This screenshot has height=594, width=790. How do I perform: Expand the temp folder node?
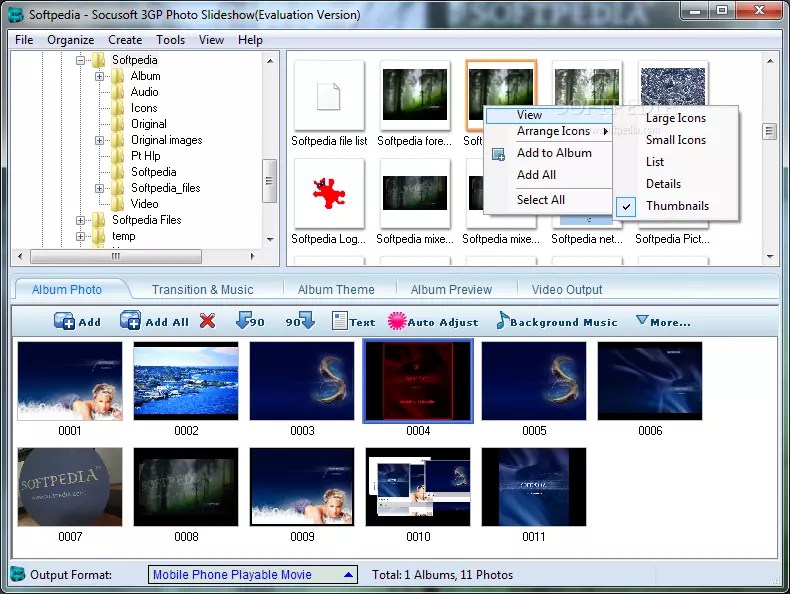tap(80, 236)
